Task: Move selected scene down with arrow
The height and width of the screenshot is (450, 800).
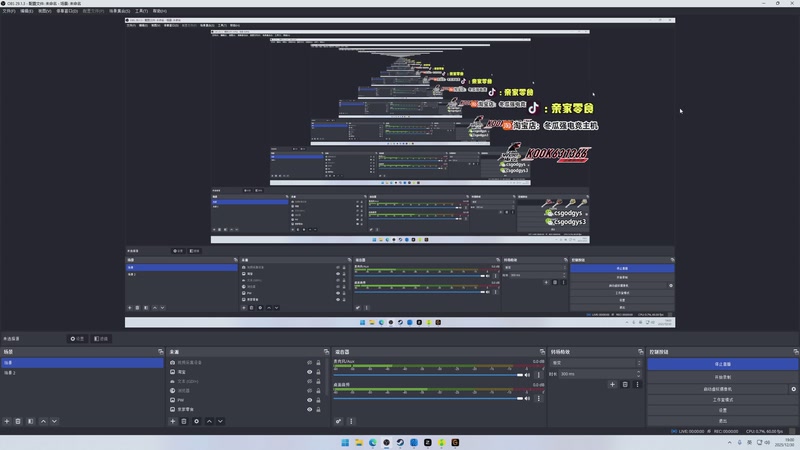Action: 55,421
